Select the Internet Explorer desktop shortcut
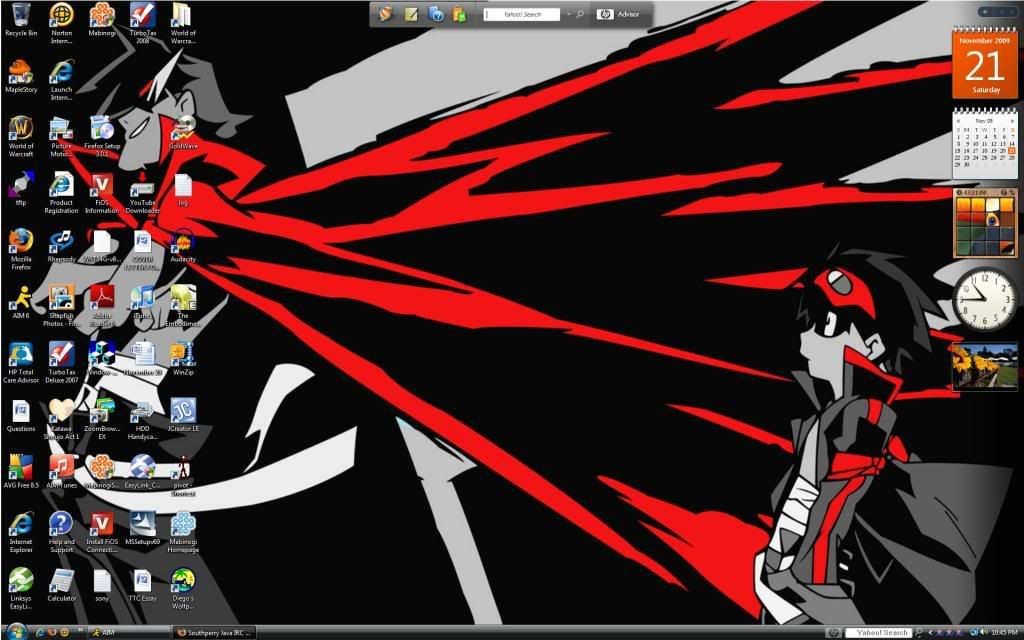Screen dimensions: 1024x640 (21, 532)
